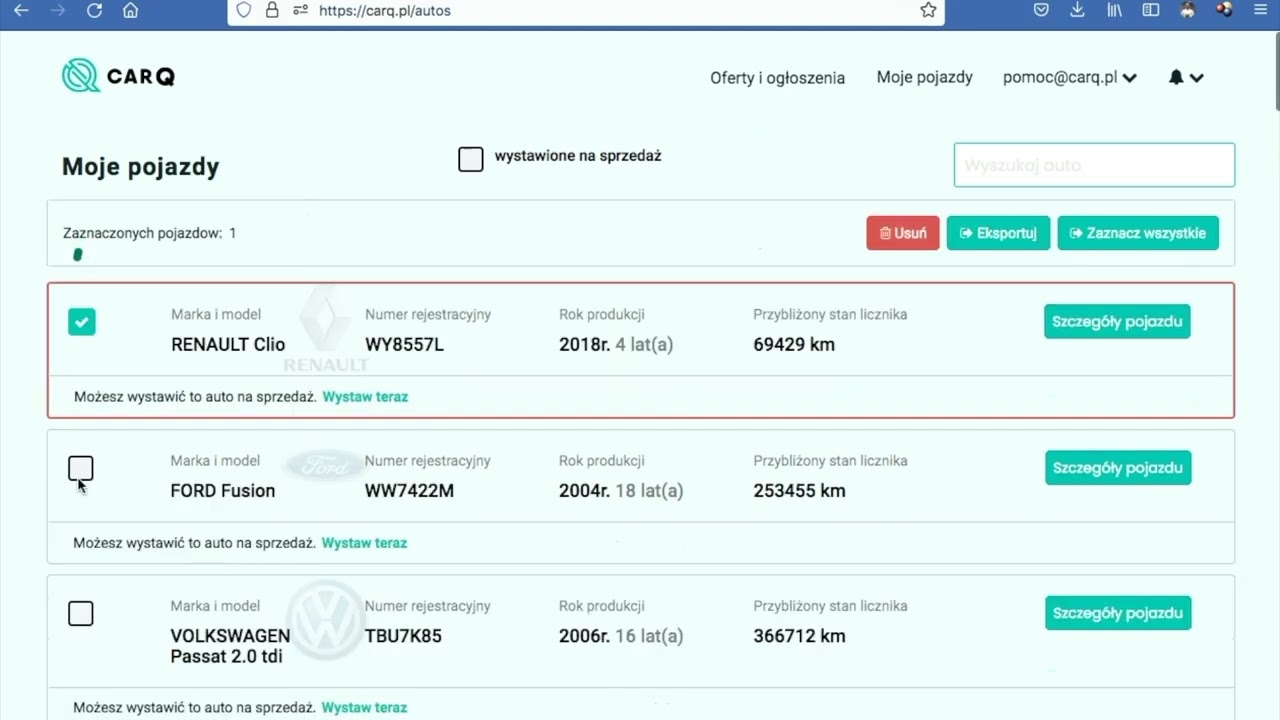Click the mileage 69429 km
The image size is (1280, 720).
(794, 345)
